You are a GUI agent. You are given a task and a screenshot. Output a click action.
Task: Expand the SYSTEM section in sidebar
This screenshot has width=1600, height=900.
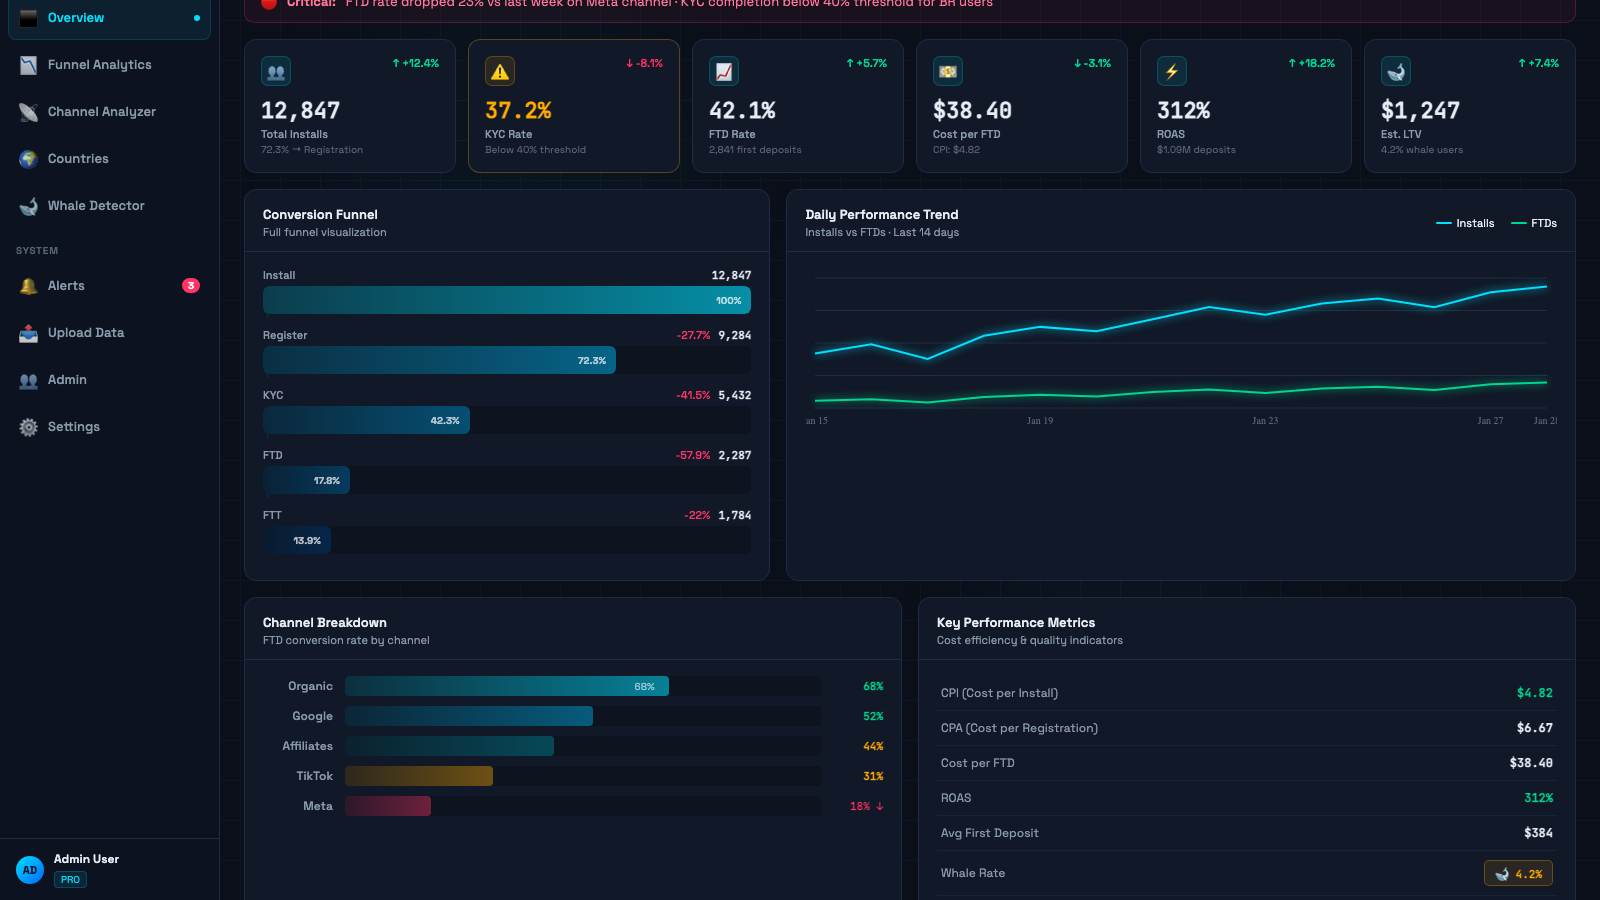click(x=36, y=250)
